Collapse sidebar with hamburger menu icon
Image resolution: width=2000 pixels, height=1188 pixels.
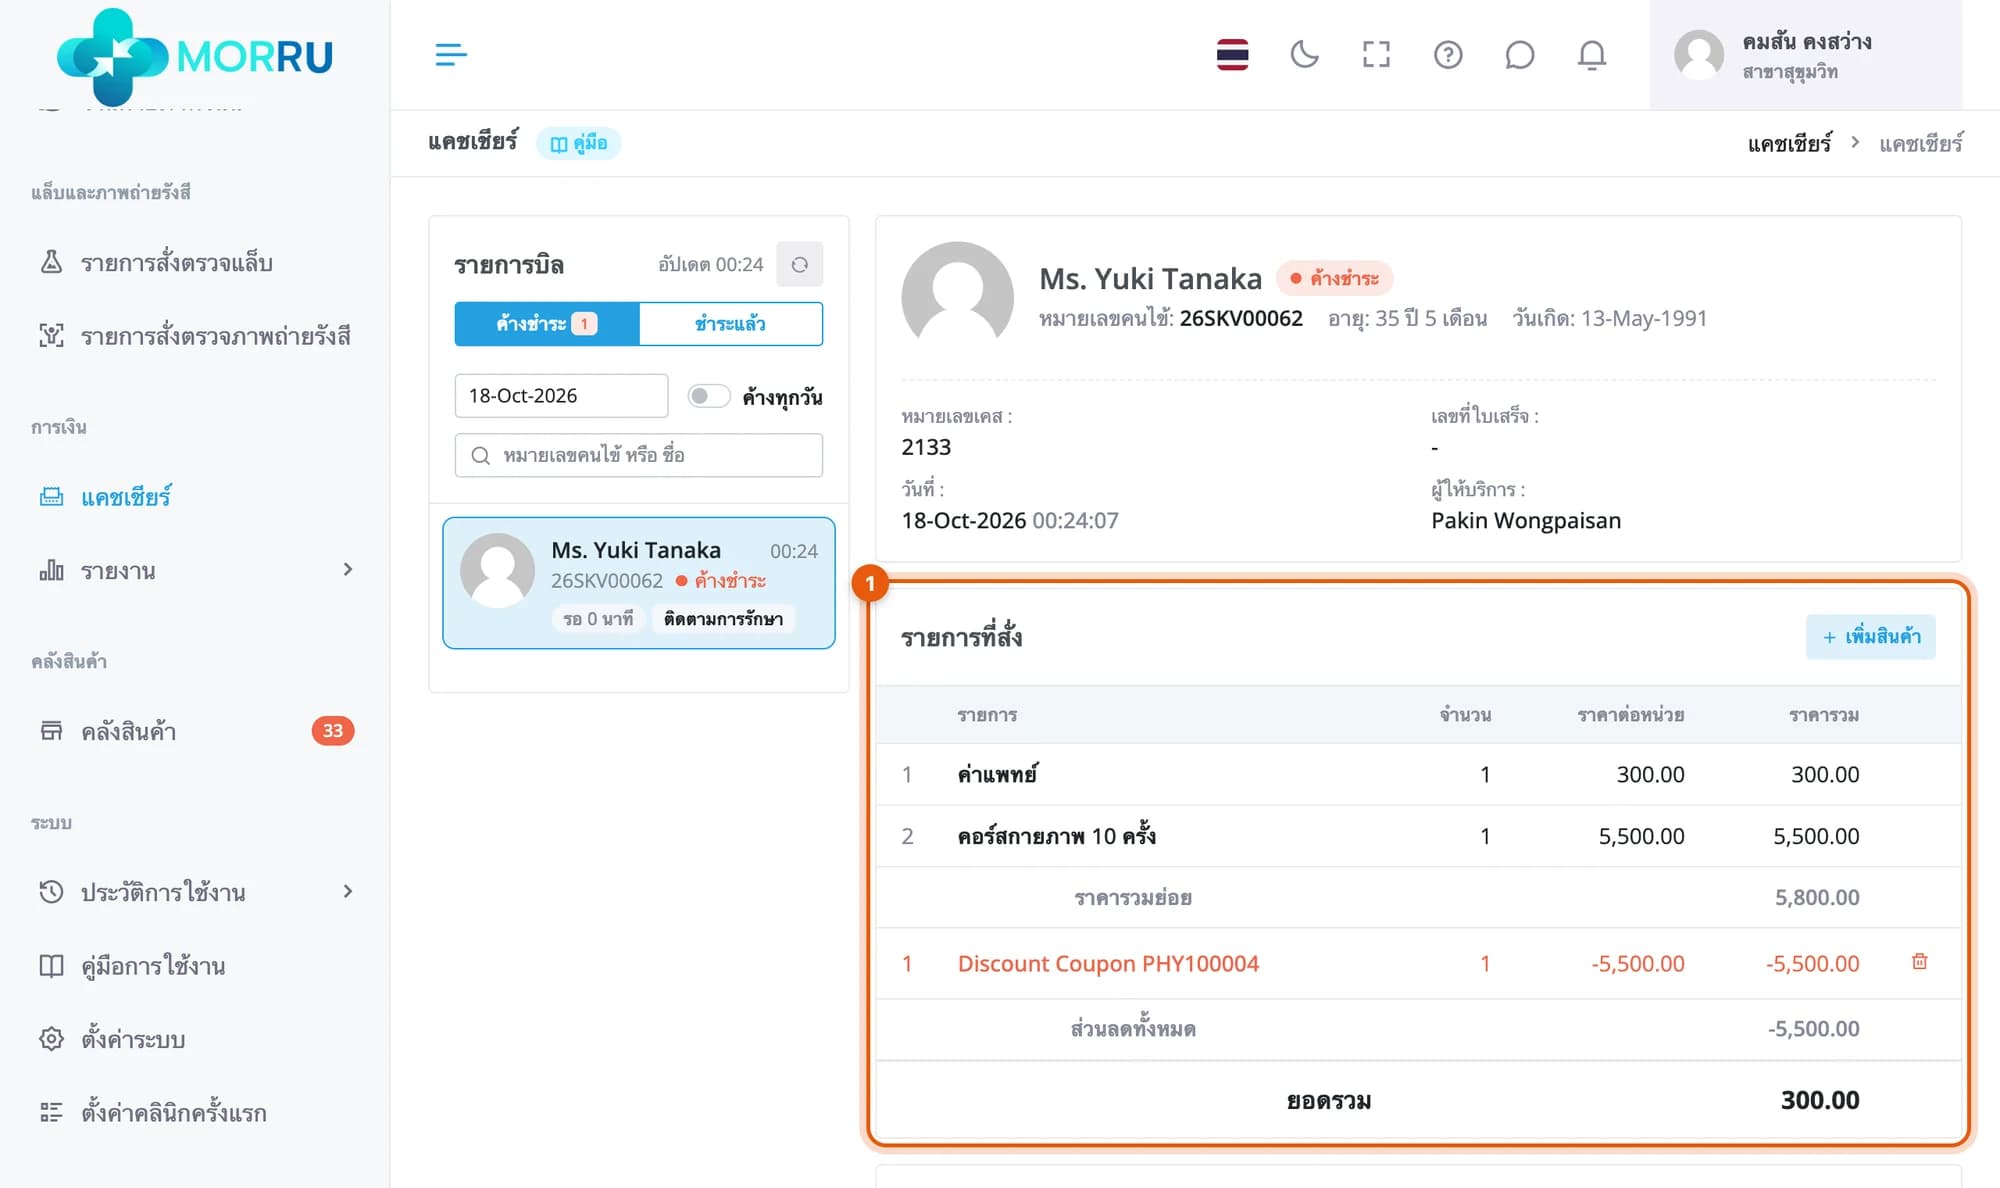click(x=451, y=54)
